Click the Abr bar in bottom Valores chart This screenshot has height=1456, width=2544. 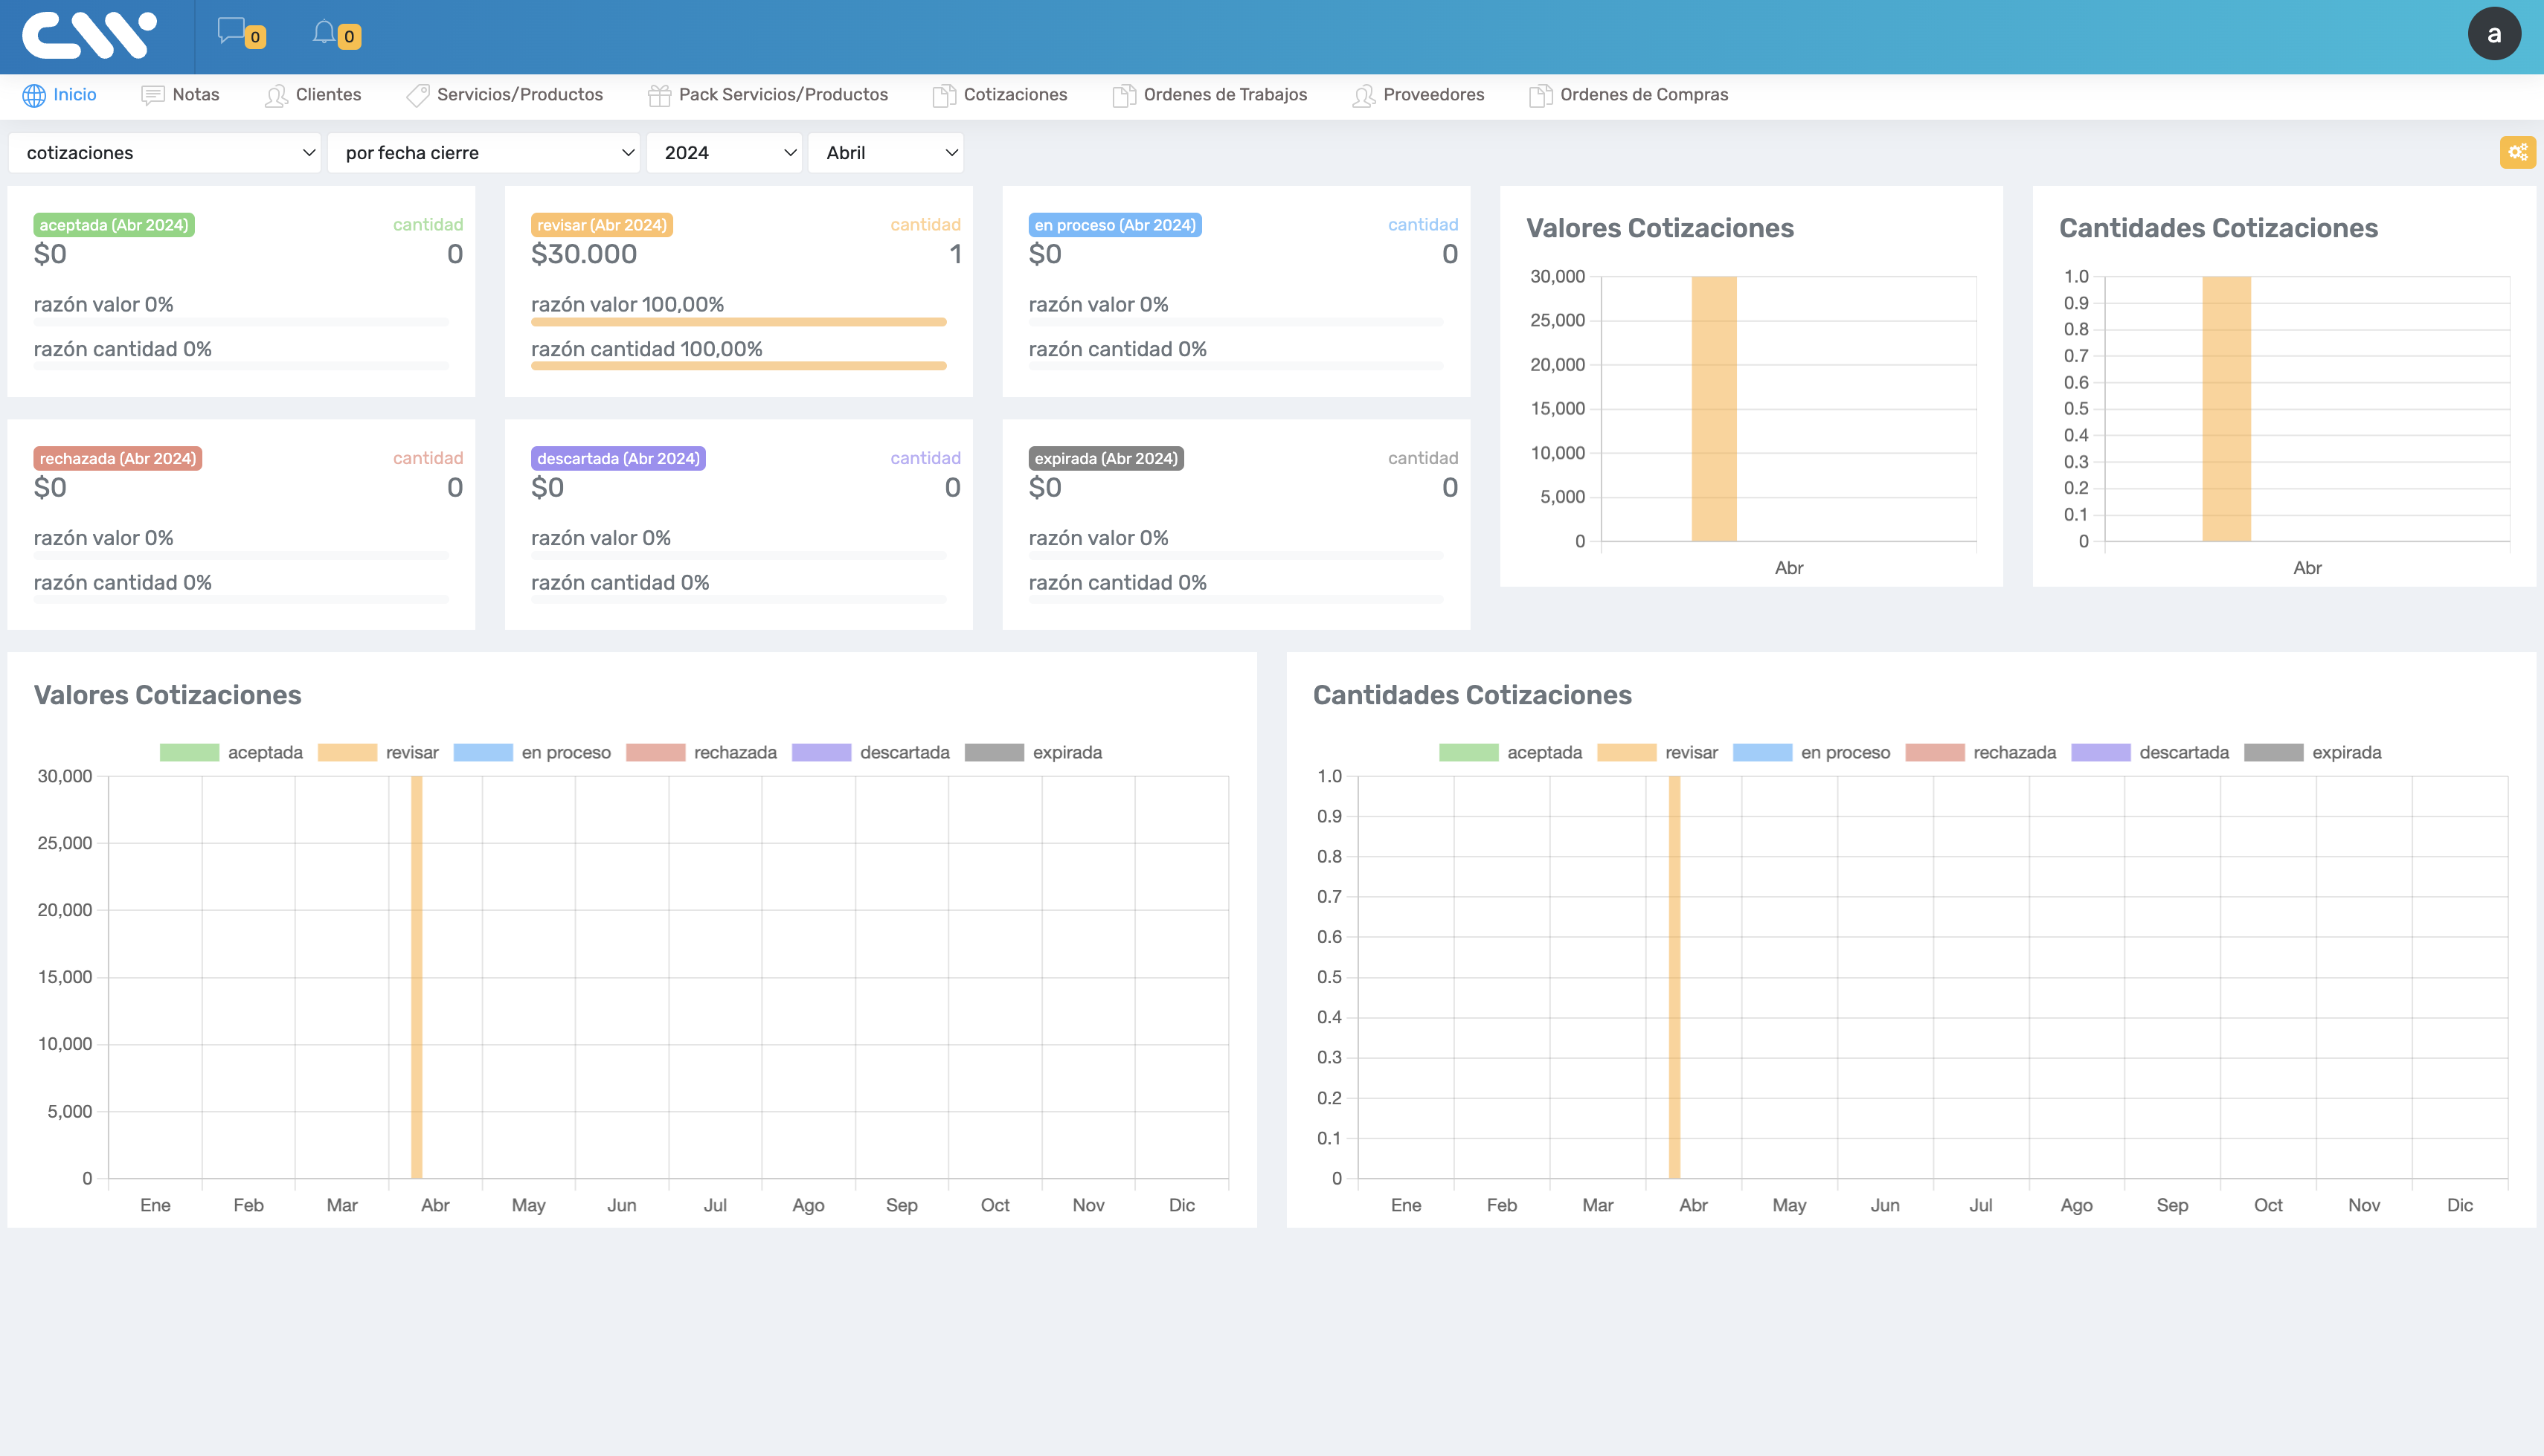click(416, 976)
